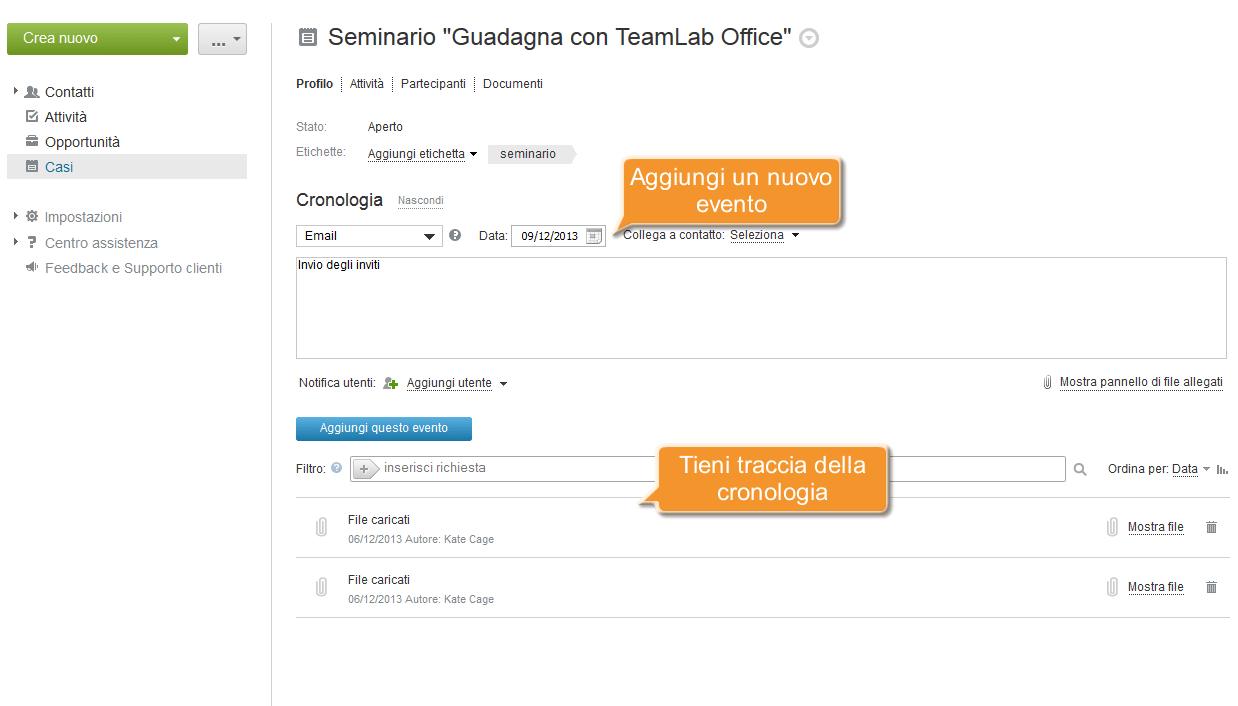The image size is (1238, 706).
Task: Click the help question mark next to Email
Action: [x=455, y=236]
